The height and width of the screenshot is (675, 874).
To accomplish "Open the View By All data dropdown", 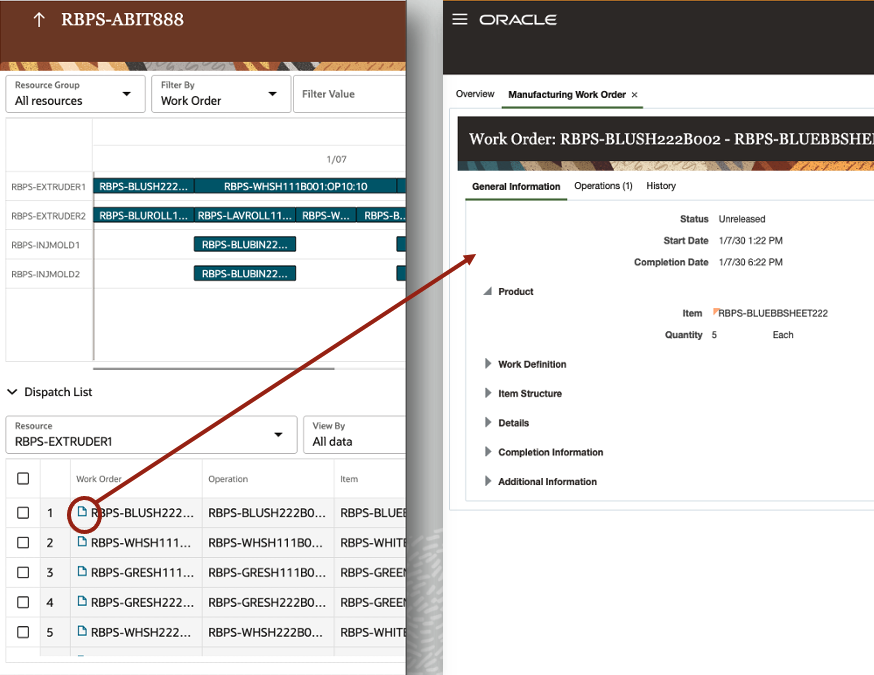I will pyautogui.click(x=355, y=434).
